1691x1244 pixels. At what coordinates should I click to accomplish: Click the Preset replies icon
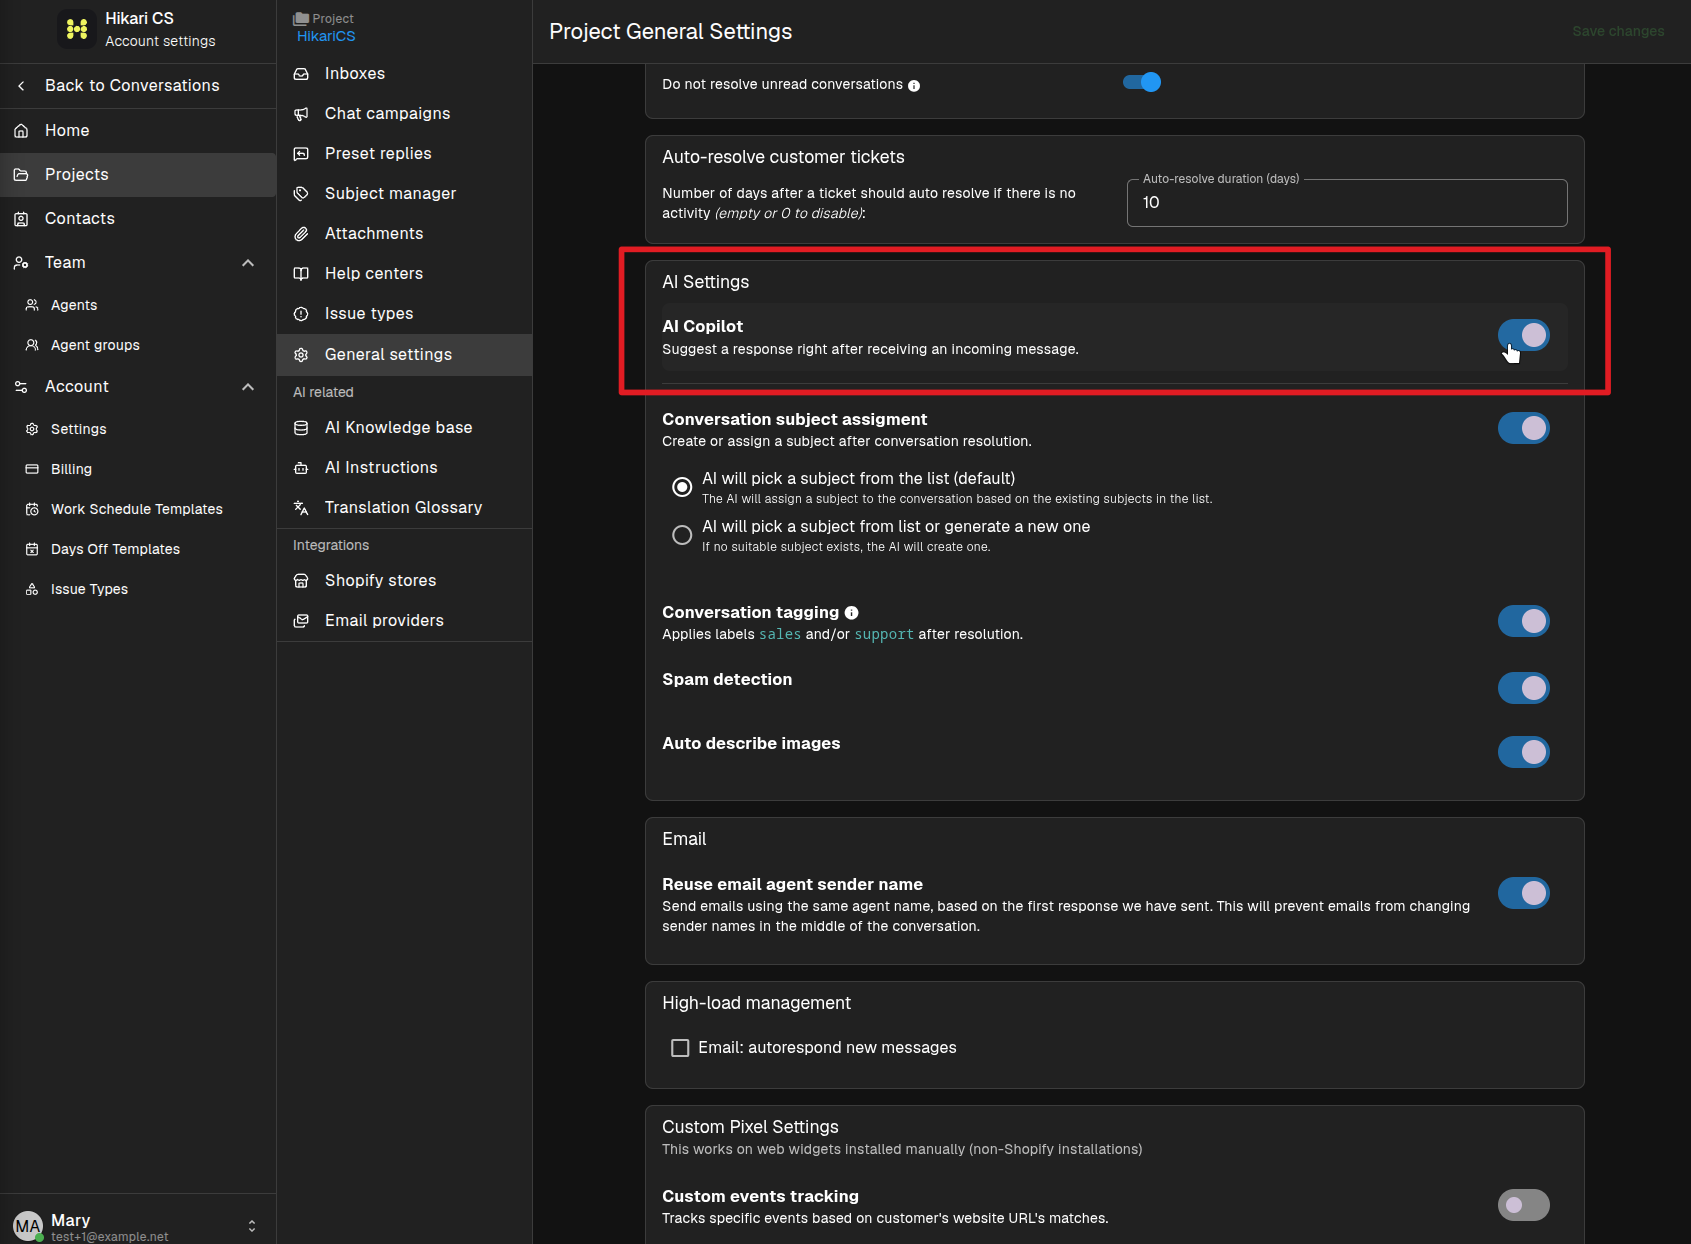(301, 154)
